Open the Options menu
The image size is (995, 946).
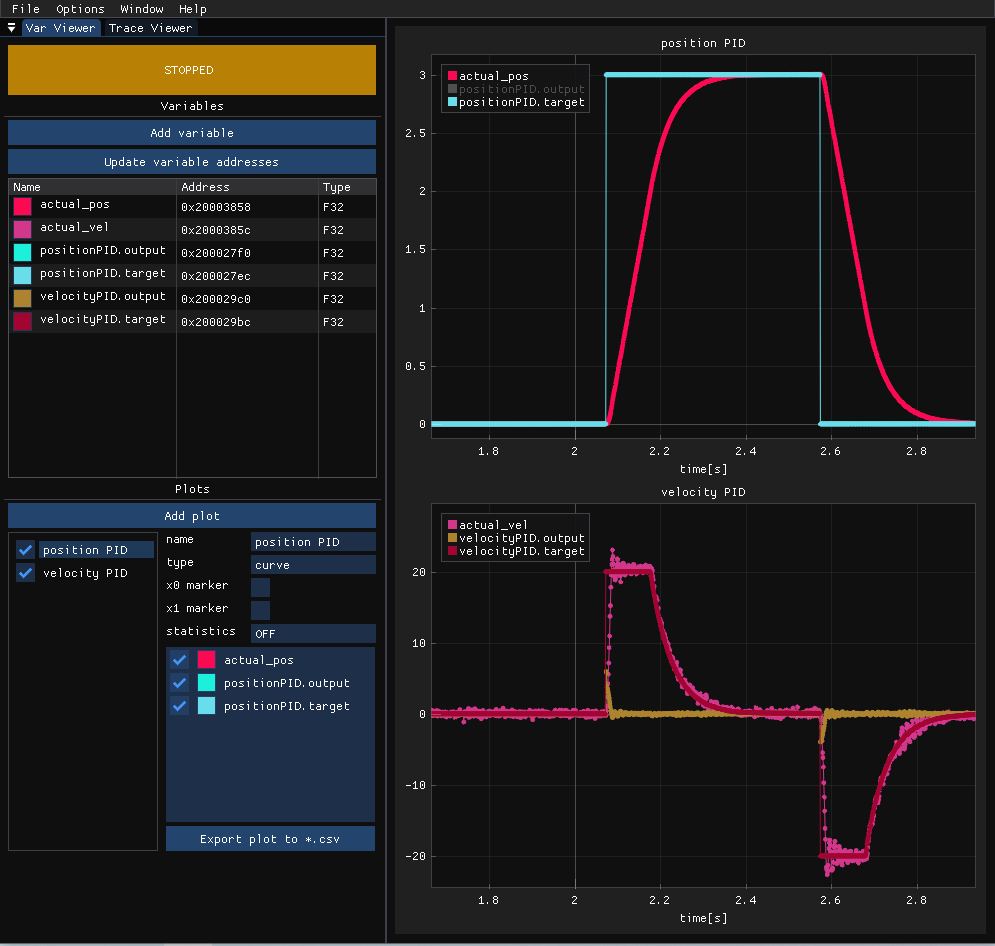[x=80, y=9]
